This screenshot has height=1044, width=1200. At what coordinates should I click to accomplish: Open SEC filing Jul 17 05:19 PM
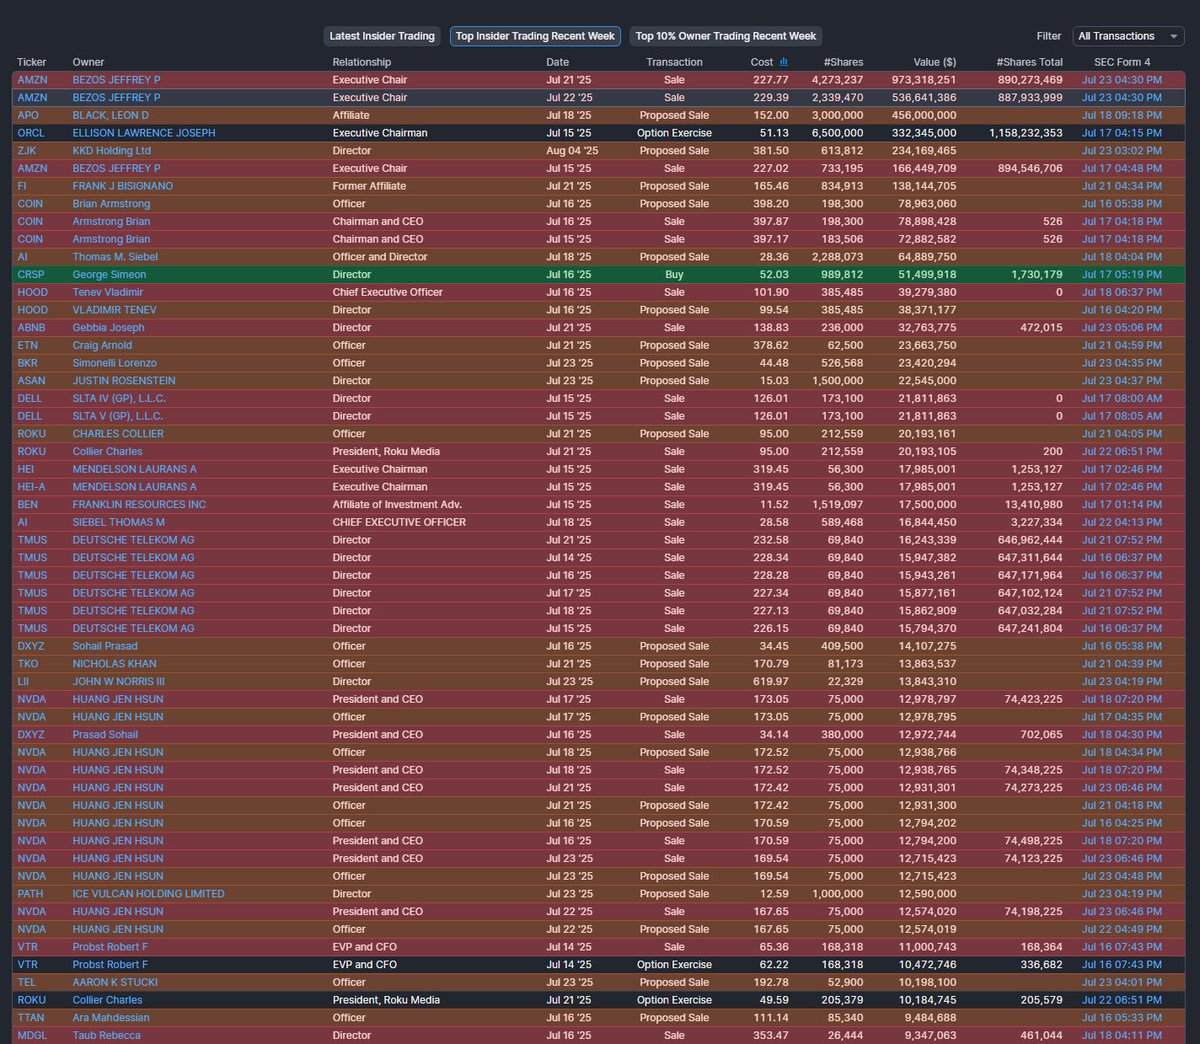[1122, 275]
